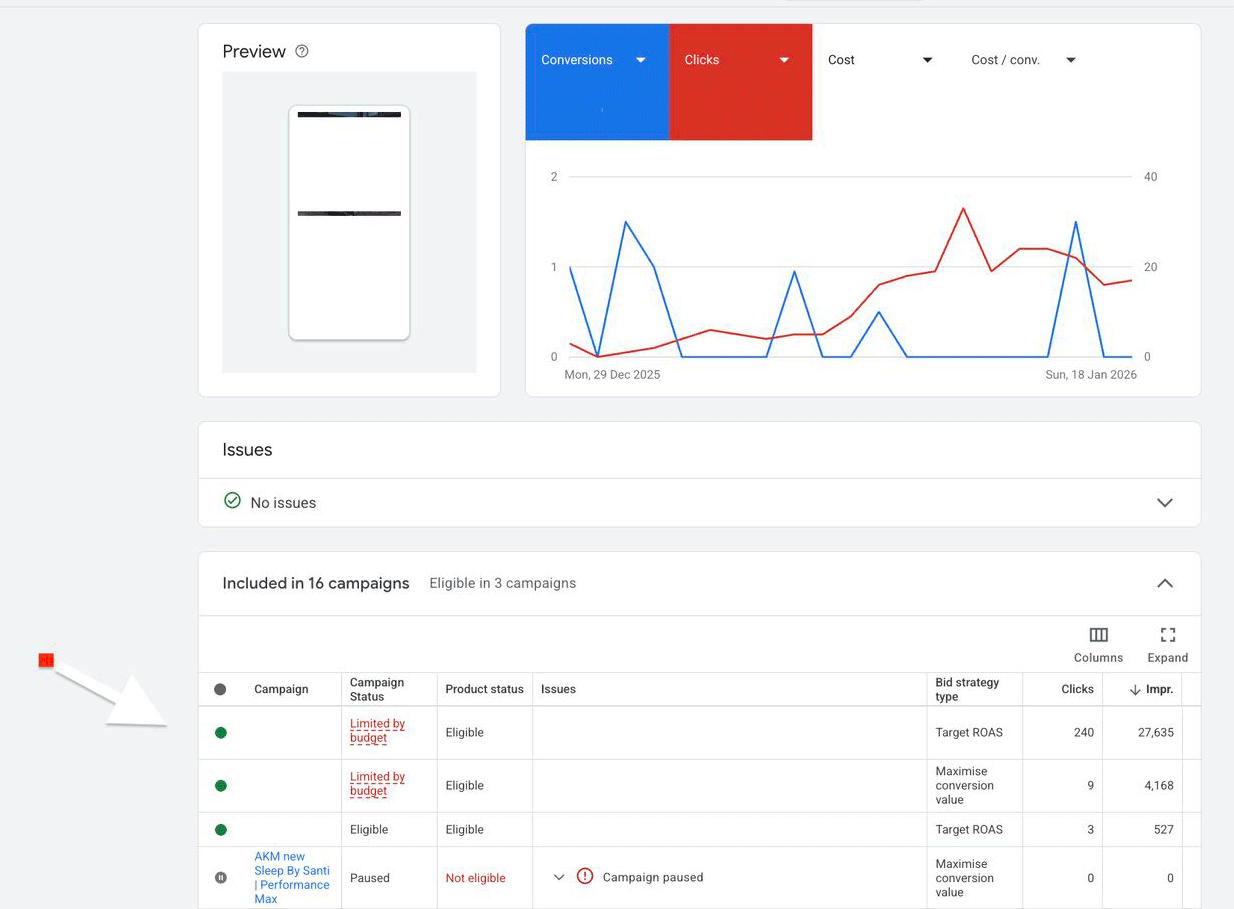
Task: Click the Preview help question mark icon
Action: pyautogui.click(x=302, y=51)
